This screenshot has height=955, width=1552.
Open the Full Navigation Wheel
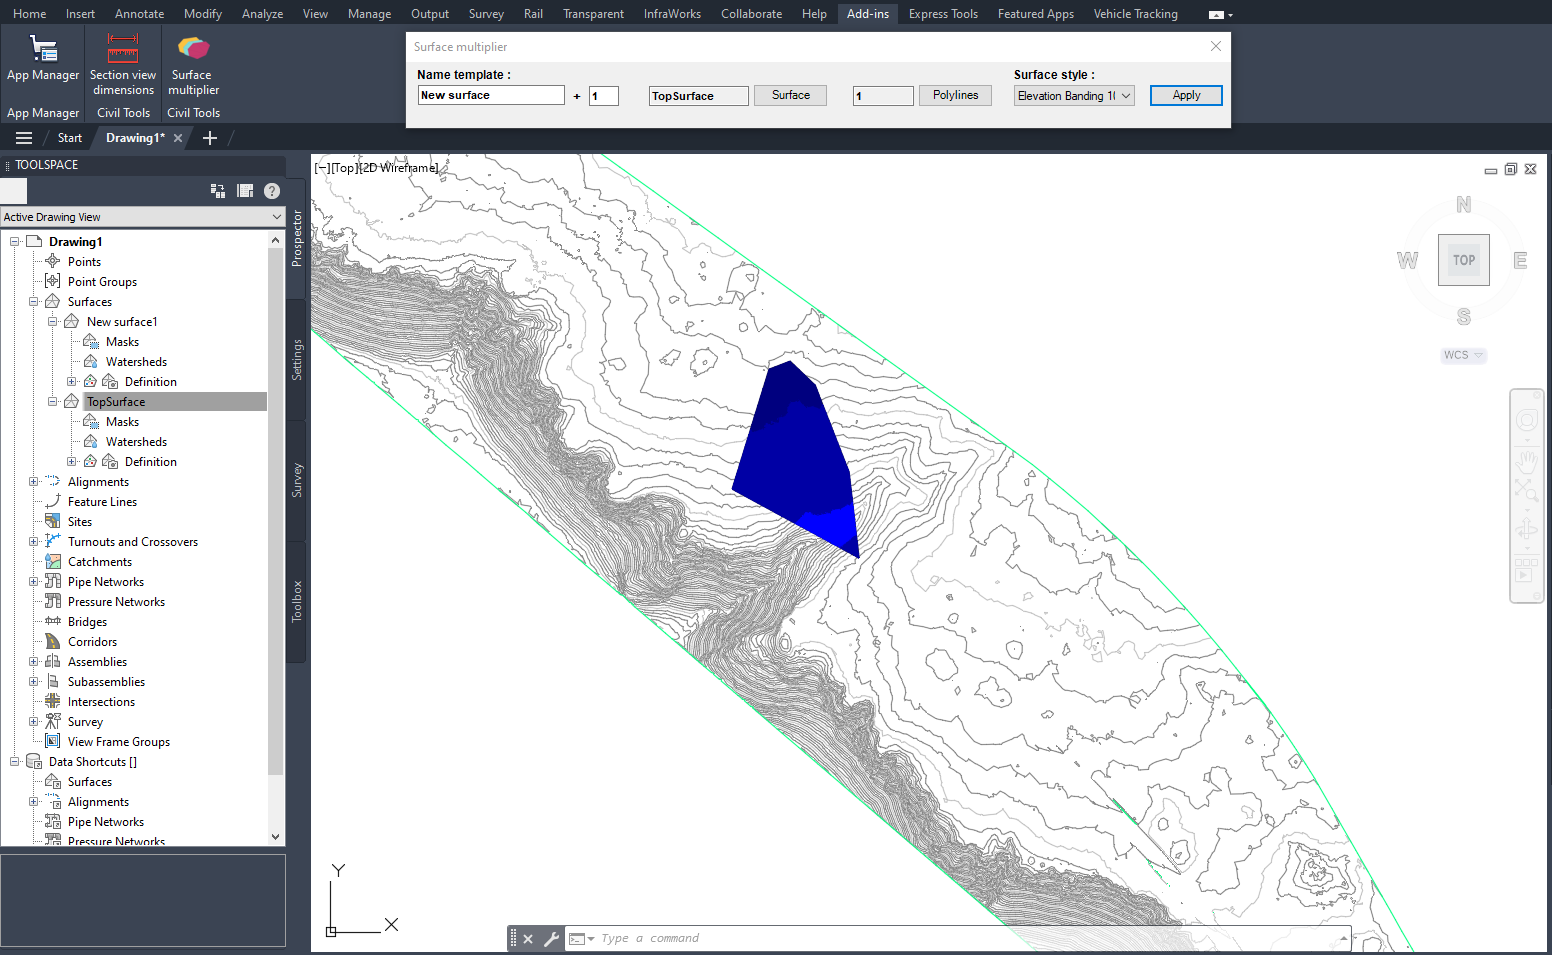(1527, 420)
